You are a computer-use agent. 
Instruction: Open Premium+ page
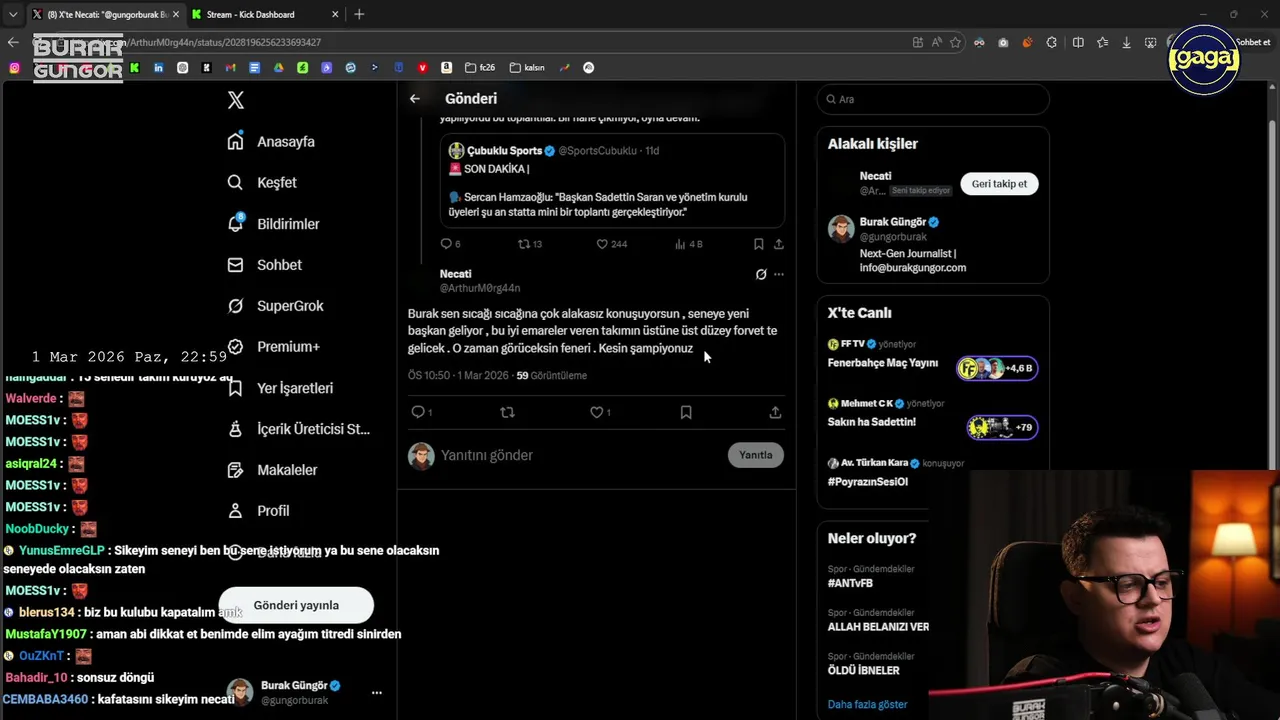click(273, 347)
